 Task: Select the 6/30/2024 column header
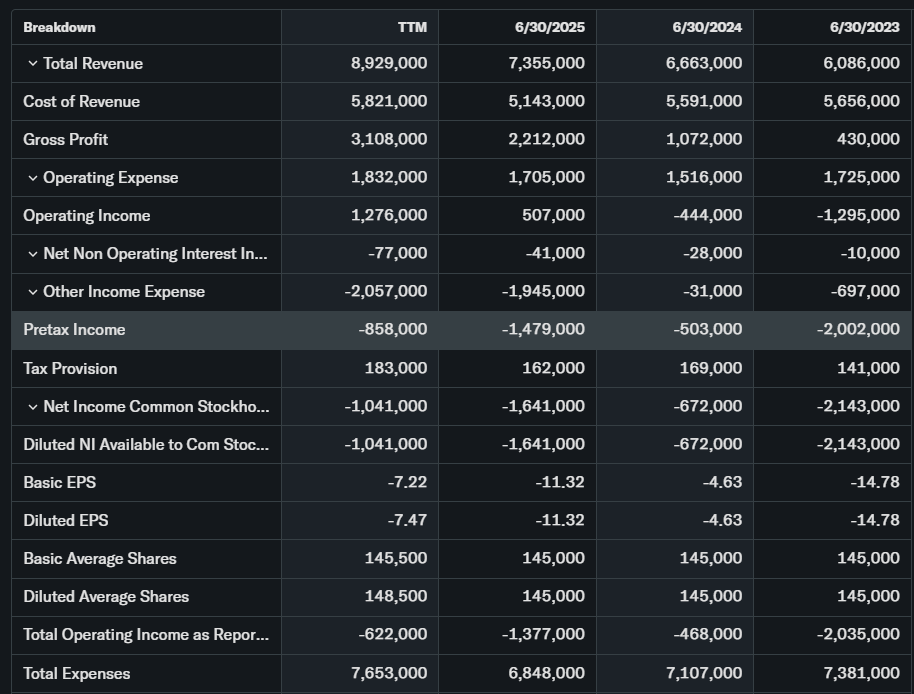pos(707,27)
